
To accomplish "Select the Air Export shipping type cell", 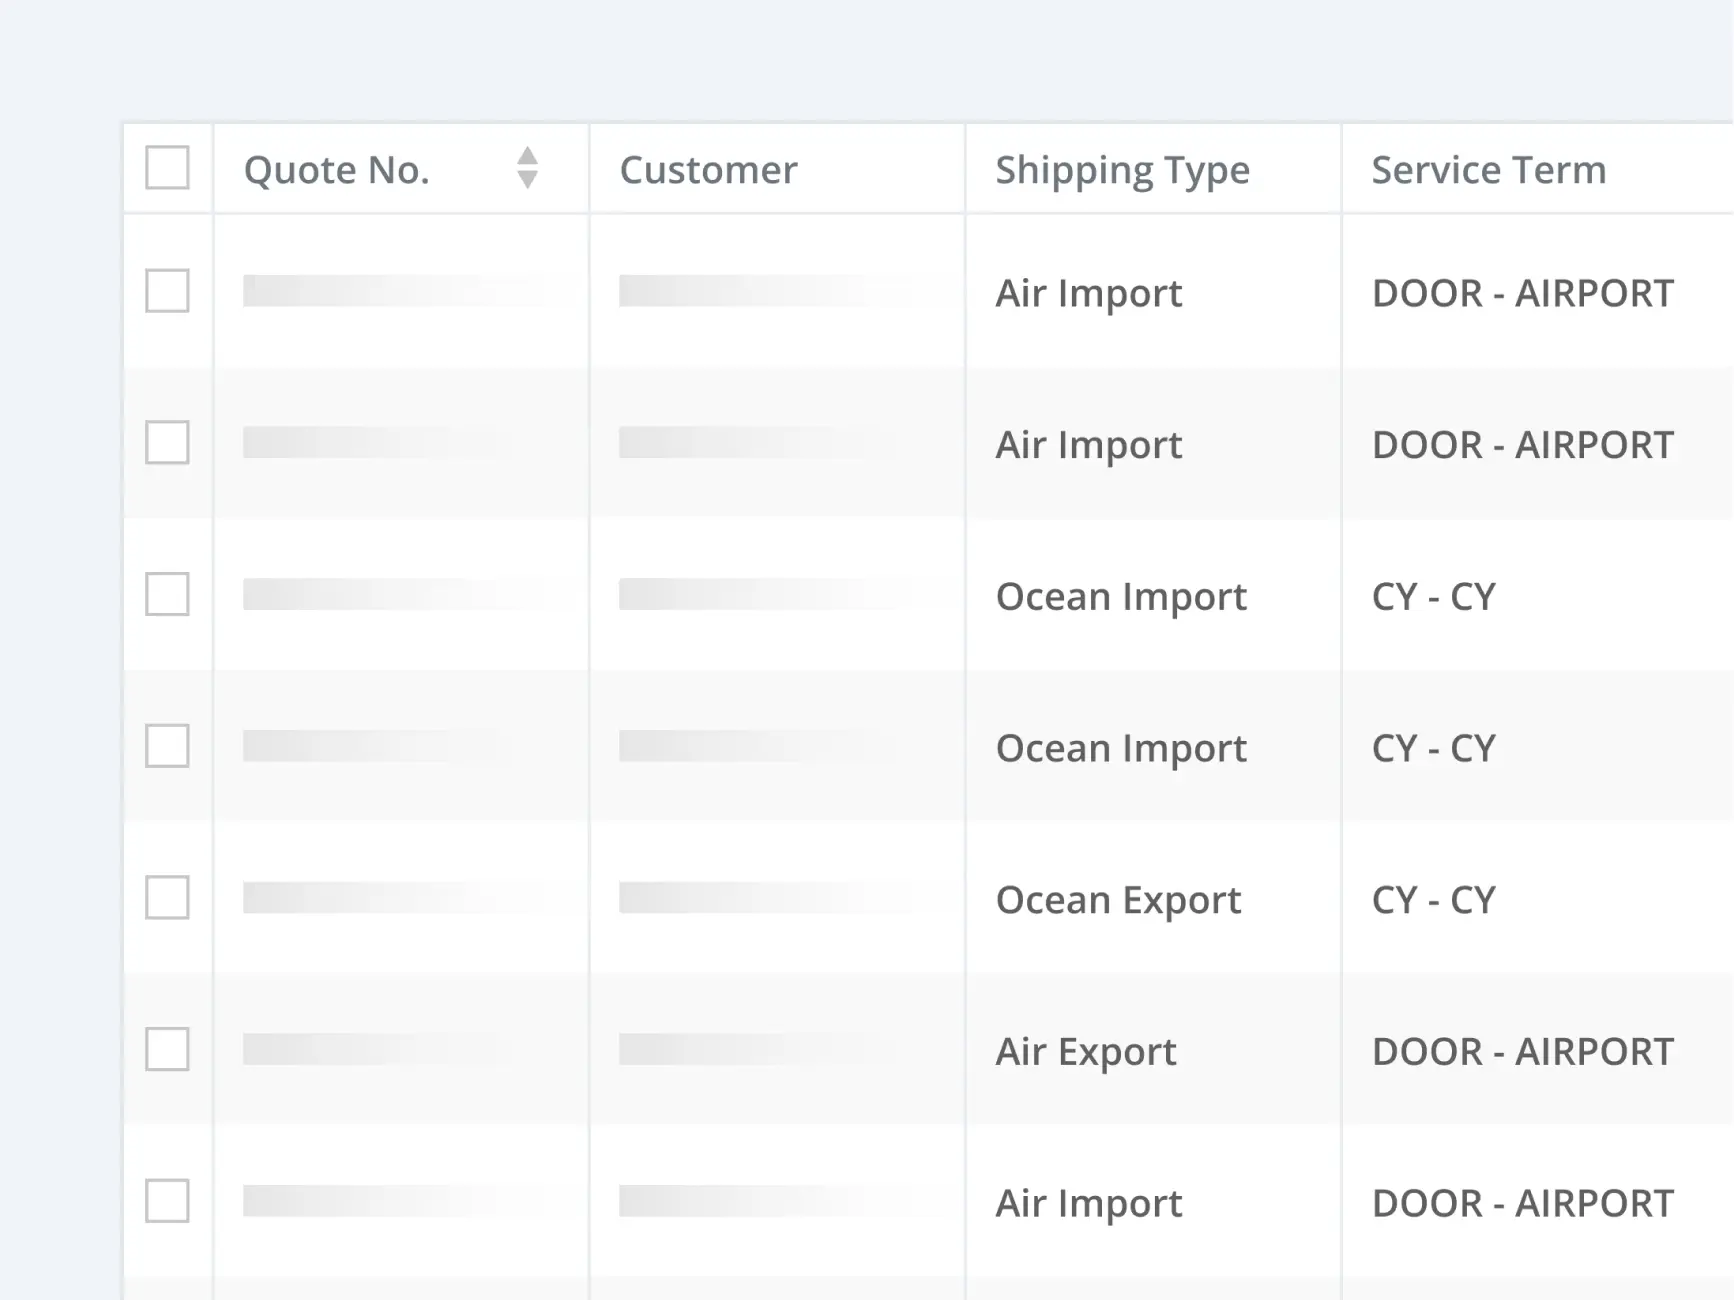I will [x=1086, y=1052].
